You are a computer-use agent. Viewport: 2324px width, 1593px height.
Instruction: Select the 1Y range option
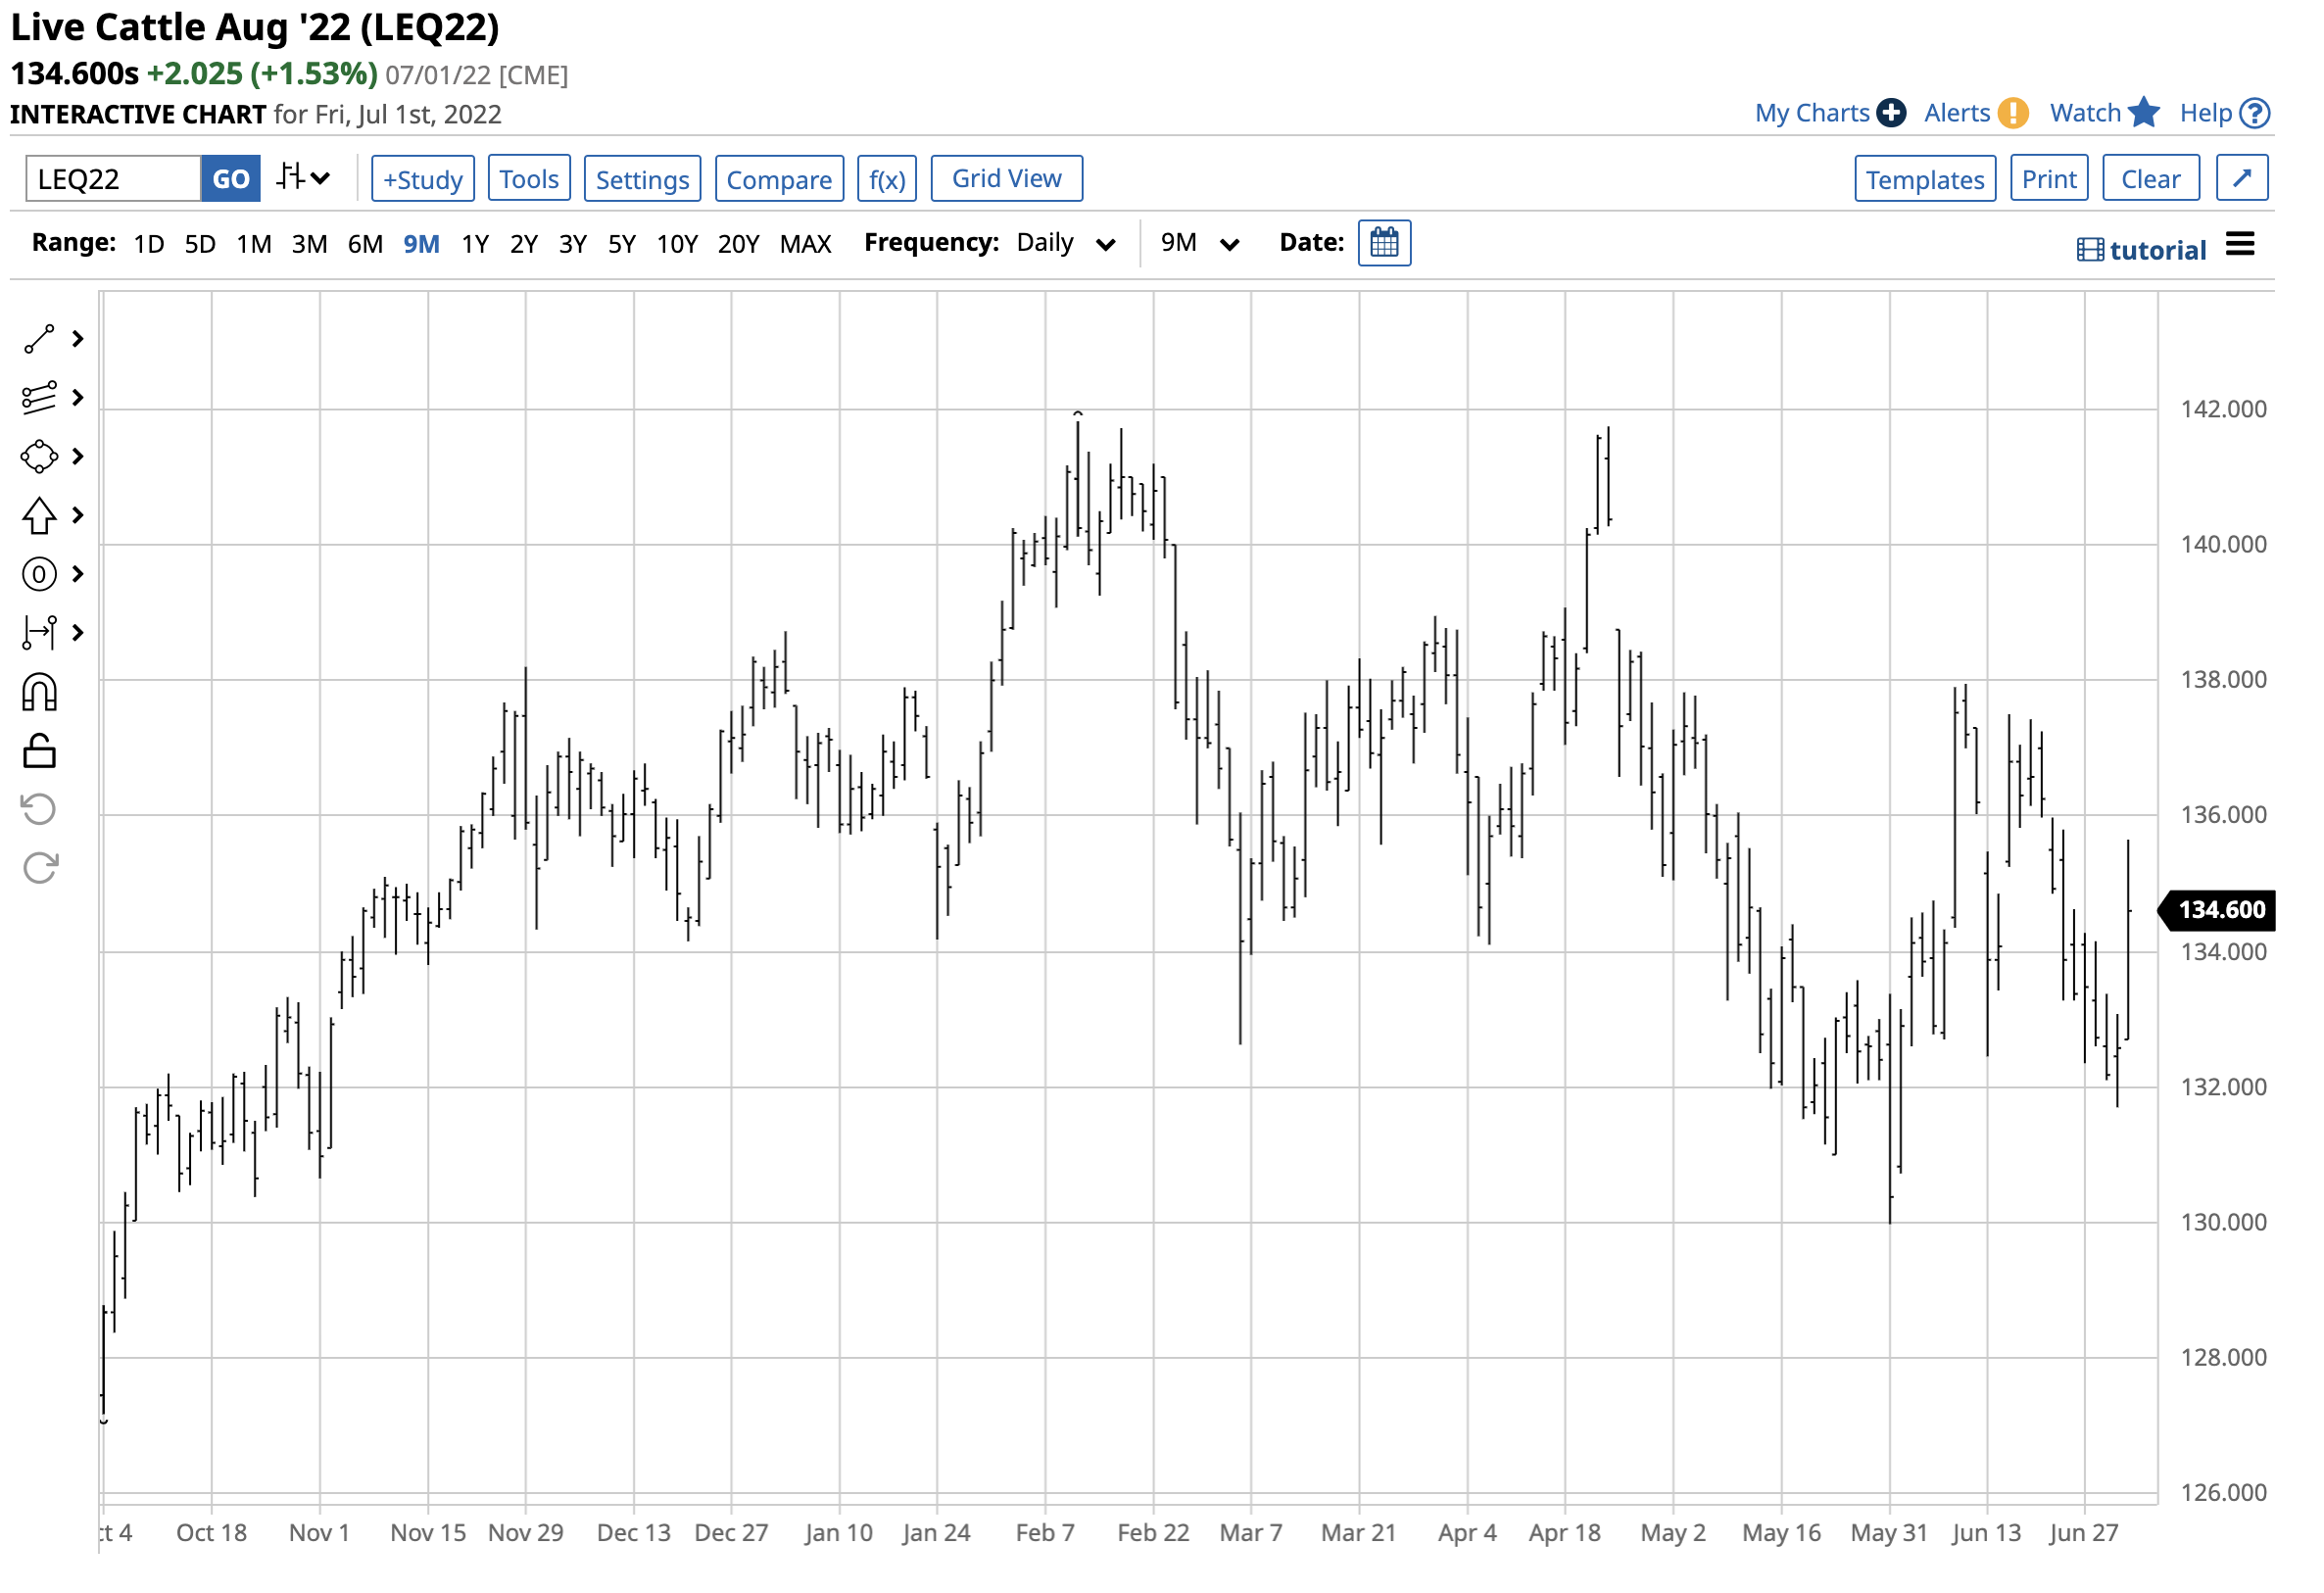475,245
